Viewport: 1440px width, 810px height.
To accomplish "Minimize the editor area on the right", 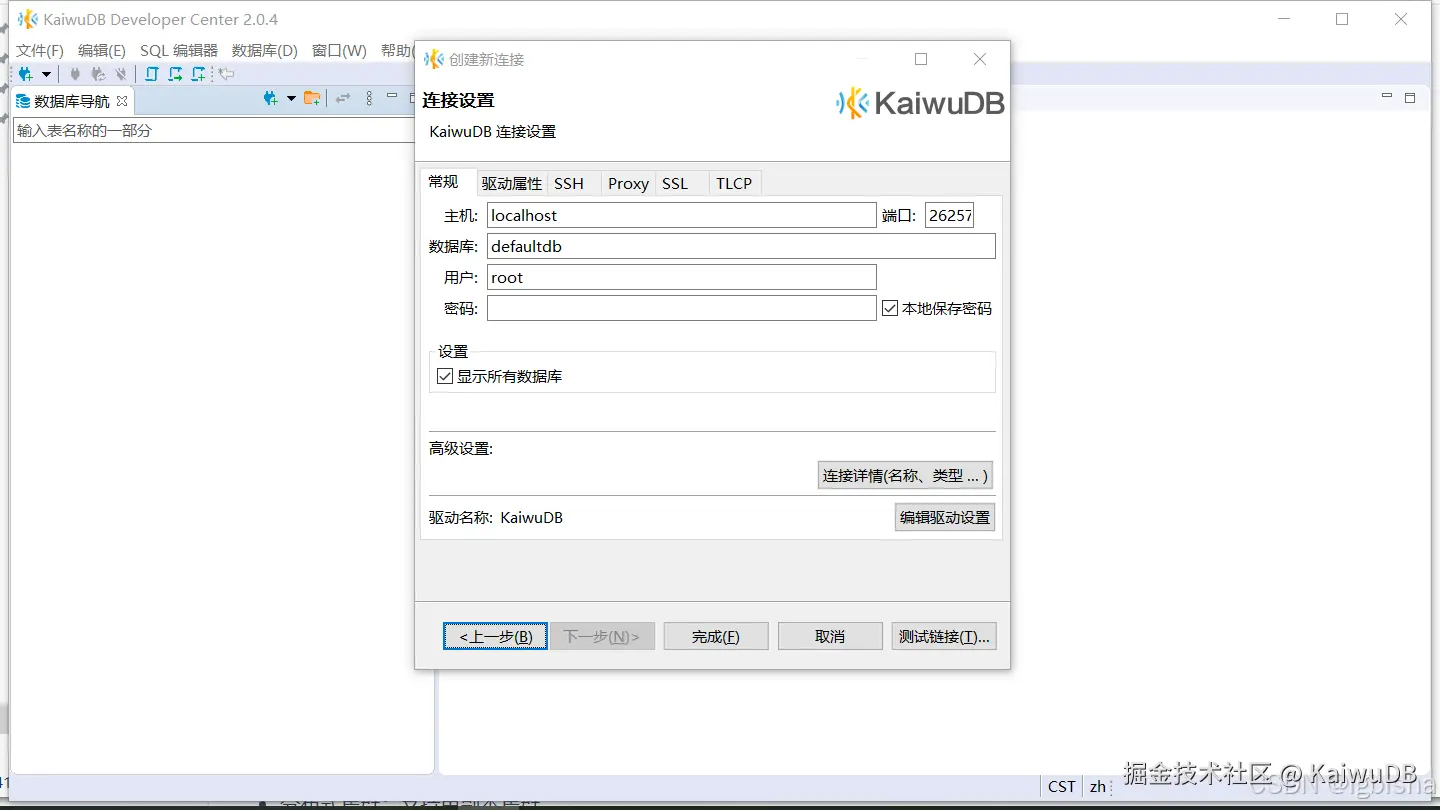I will (x=1387, y=97).
